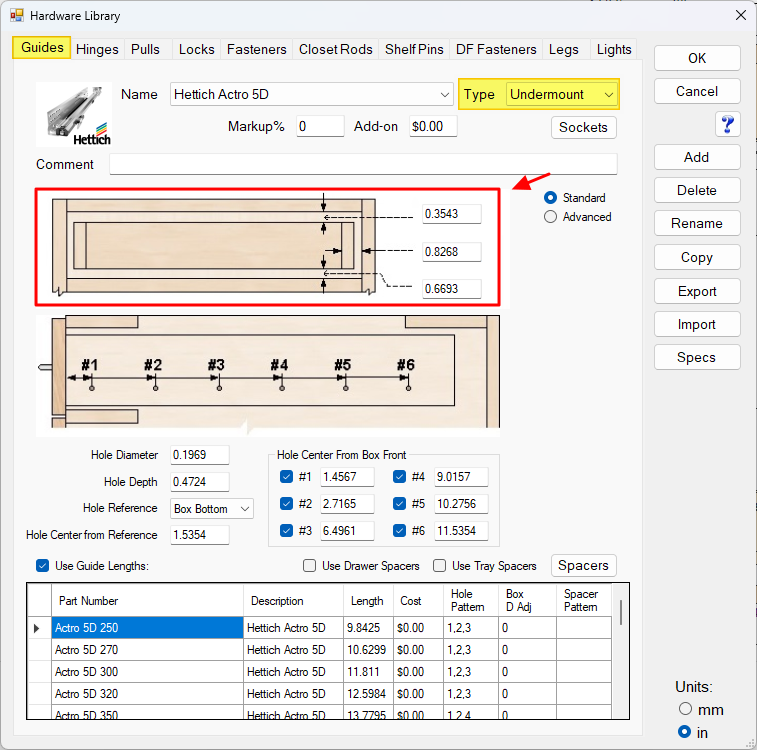Viewport: 757px width, 750px height.
Task: Click the blue question mark help icon
Action: click(727, 124)
